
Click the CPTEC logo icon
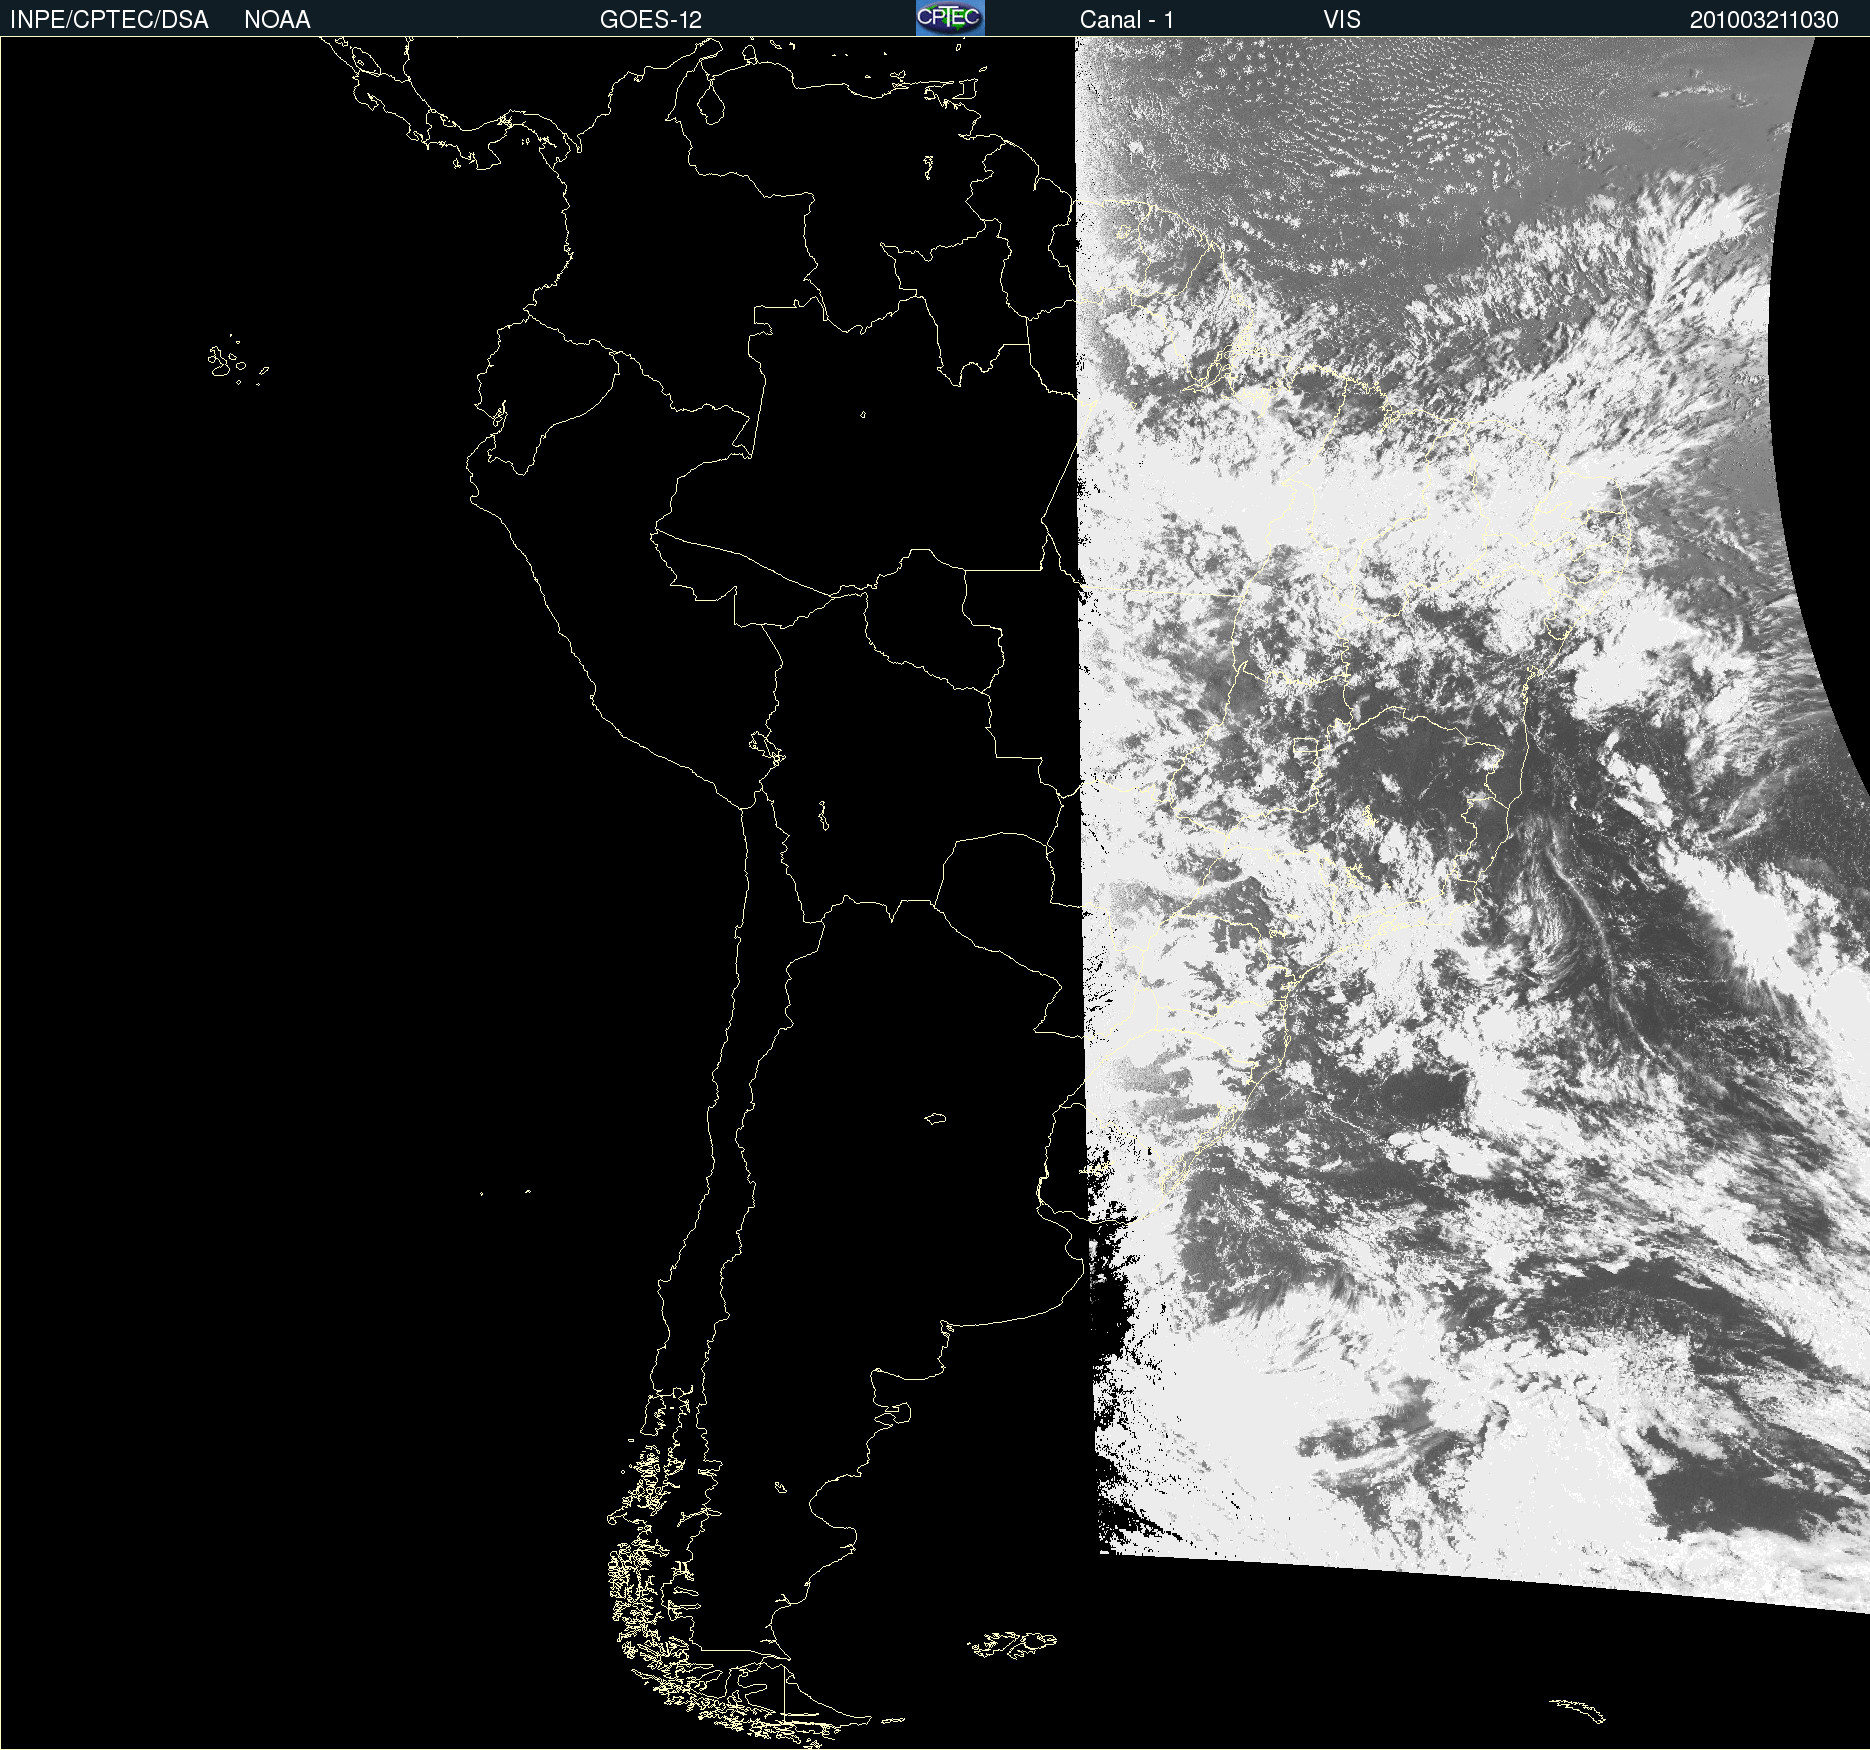coord(950,18)
